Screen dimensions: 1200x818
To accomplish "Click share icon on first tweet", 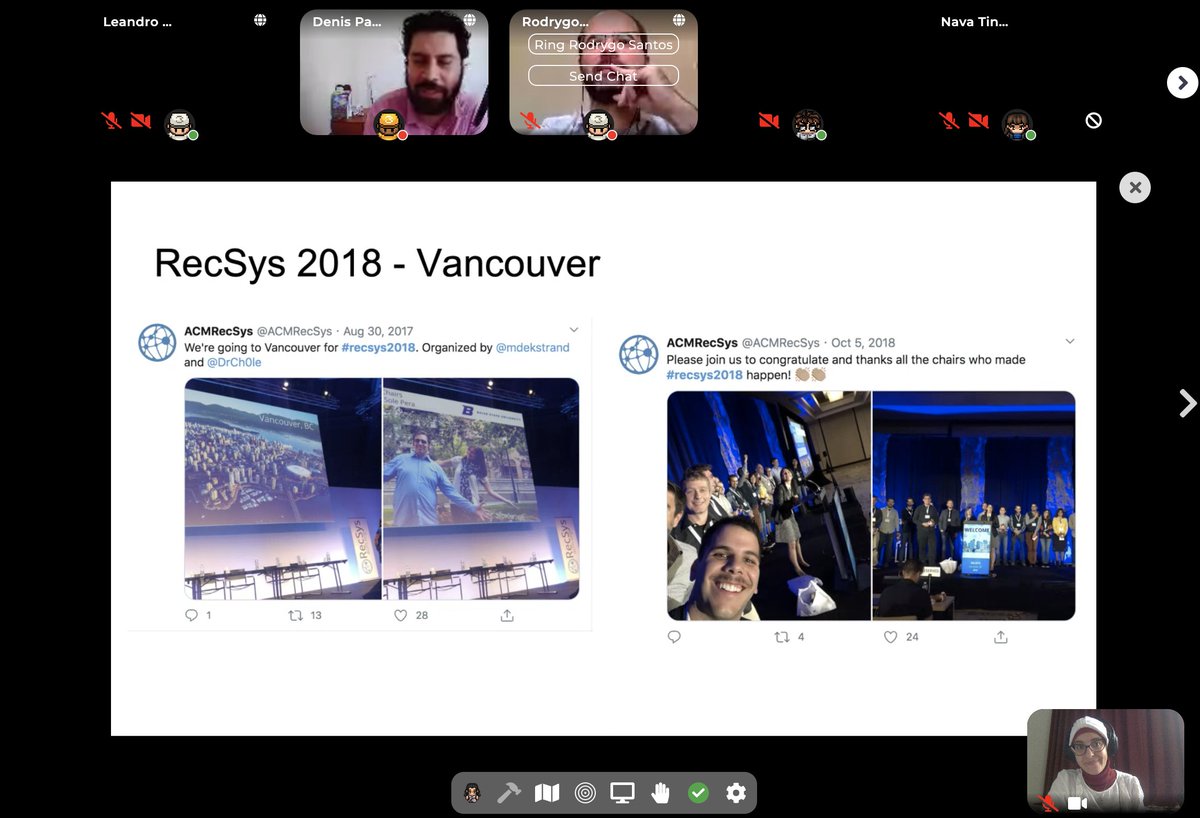I will [x=507, y=615].
